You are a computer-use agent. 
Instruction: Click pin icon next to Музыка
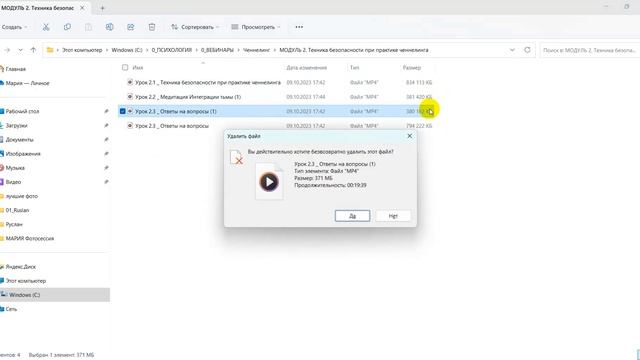coord(106,168)
